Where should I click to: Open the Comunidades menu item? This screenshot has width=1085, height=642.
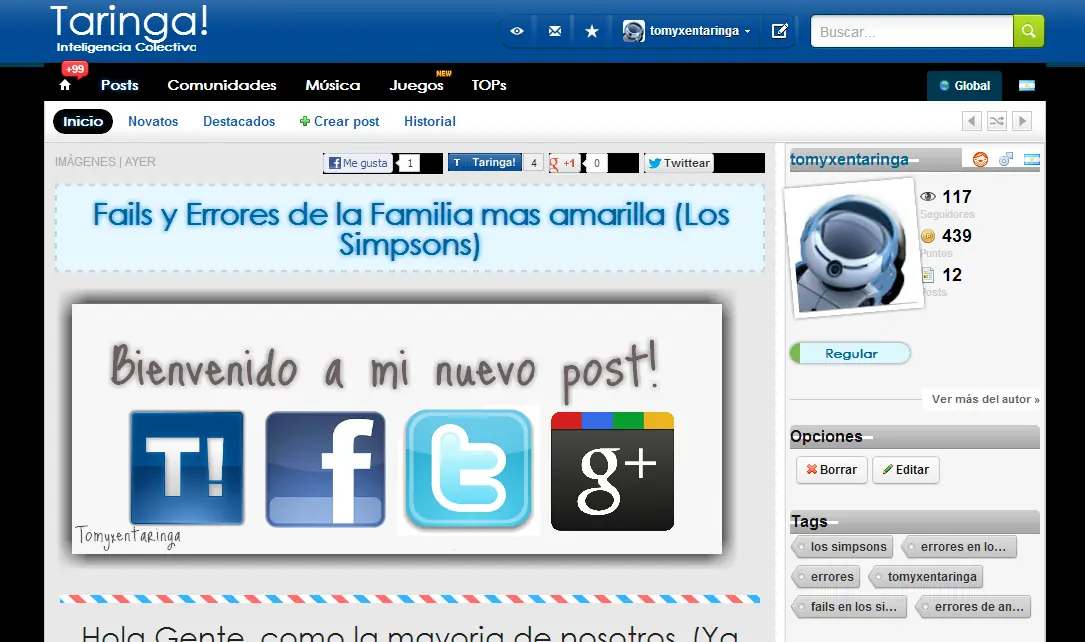222,85
